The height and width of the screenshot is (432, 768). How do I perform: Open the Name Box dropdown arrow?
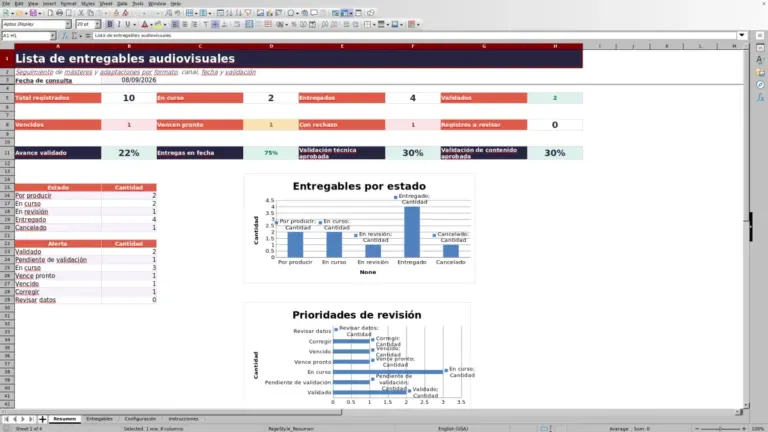pyautogui.click(x=52, y=36)
